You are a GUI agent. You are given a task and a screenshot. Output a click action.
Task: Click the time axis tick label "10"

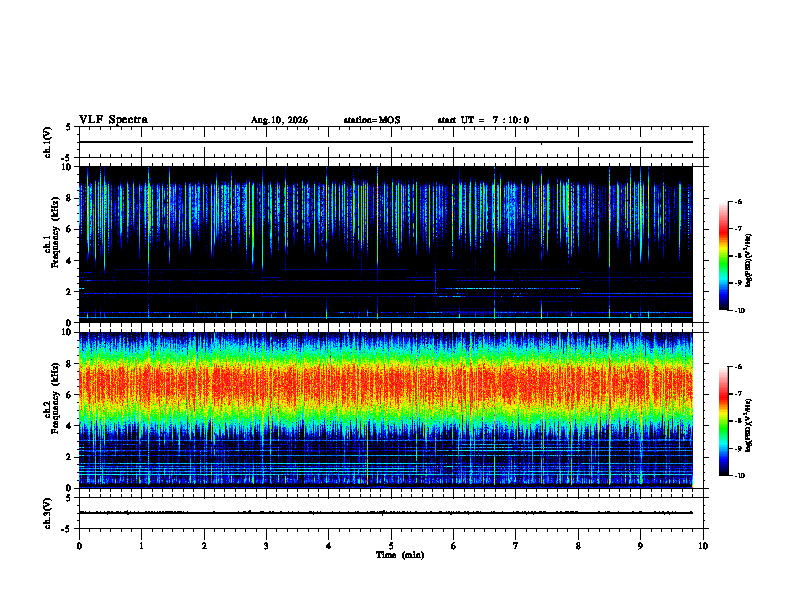click(x=703, y=546)
